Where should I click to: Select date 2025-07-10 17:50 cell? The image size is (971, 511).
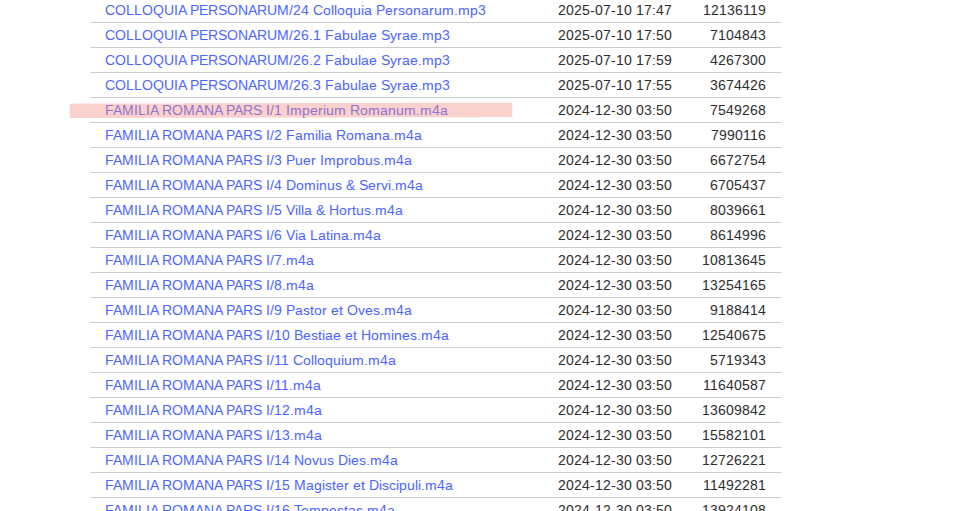click(615, 35)
